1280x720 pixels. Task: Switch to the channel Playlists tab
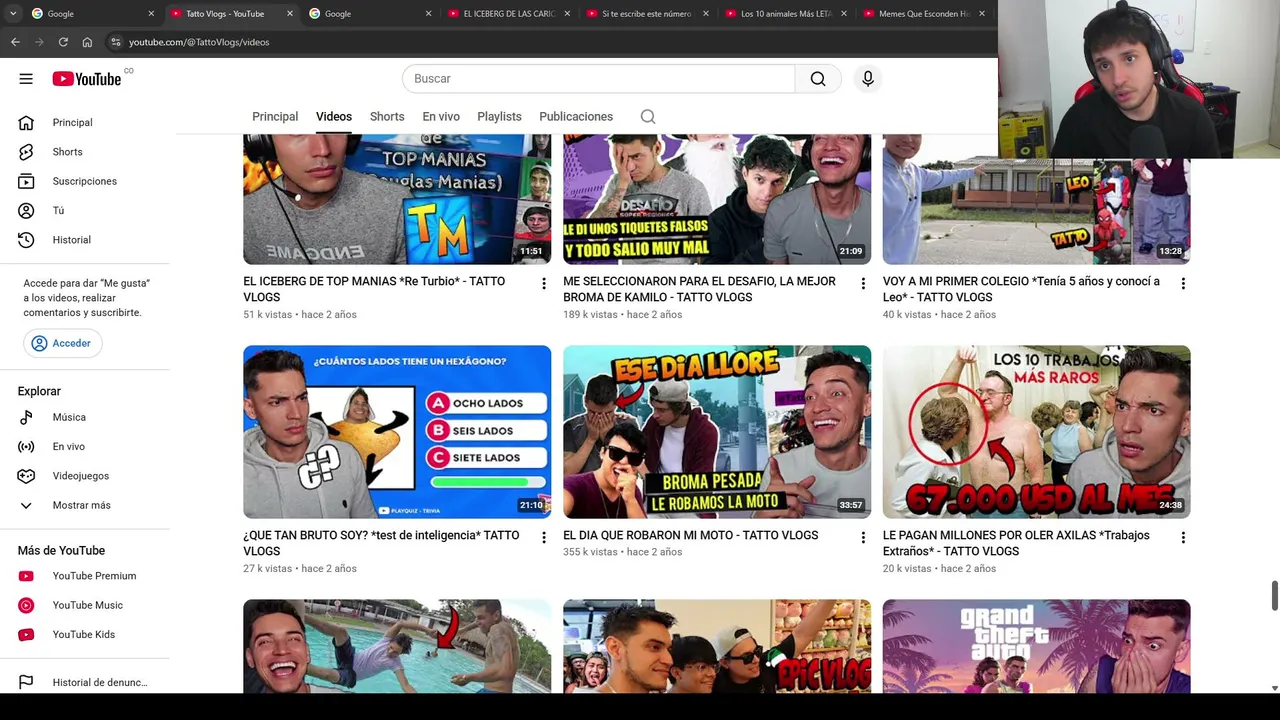click(499, 117)
